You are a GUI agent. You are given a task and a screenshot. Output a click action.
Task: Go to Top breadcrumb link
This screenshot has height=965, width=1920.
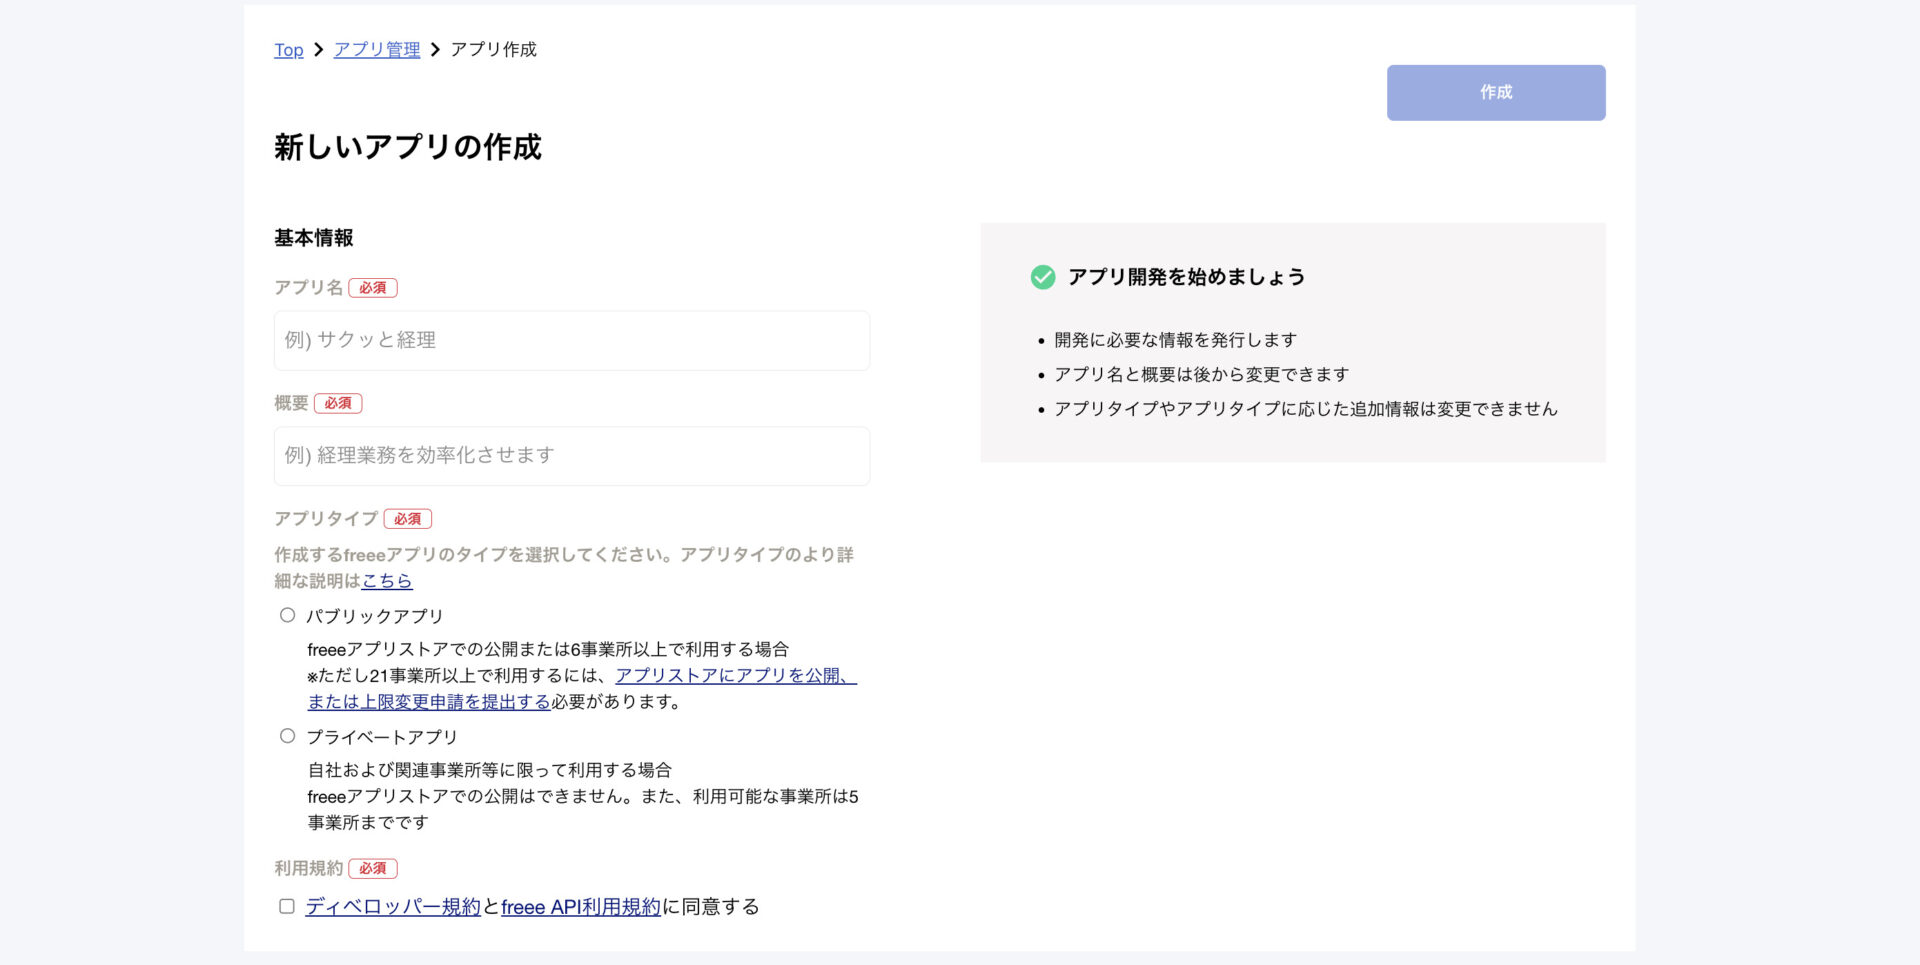pyautogui.click(x=289, y=50)
